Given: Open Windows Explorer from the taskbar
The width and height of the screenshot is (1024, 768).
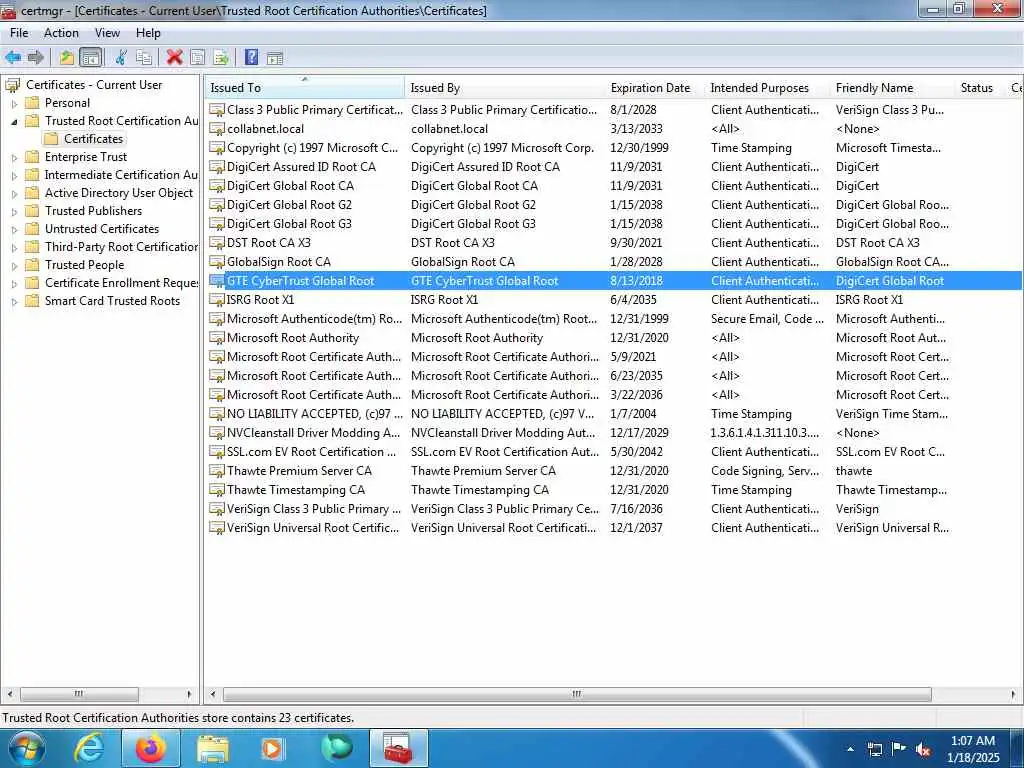Looking at the screenshot, I should [x=213, y=748].
